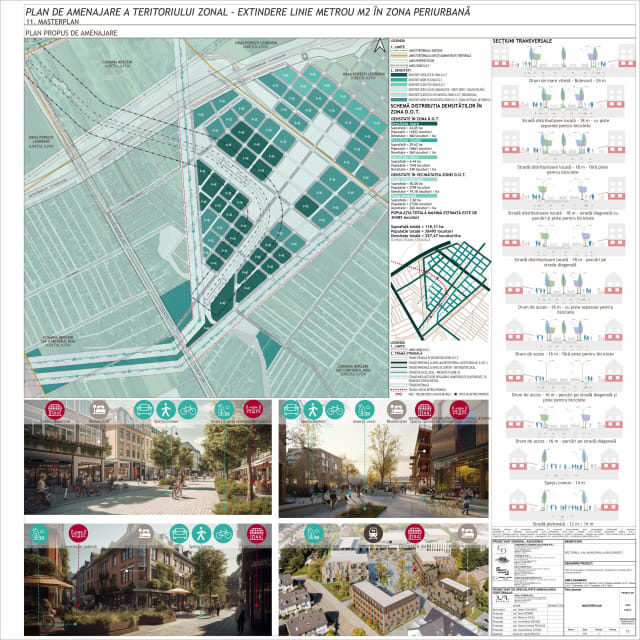Click the red shop icon in the top-right plaza render
The image size is (640, 640).
click(424, 410)
